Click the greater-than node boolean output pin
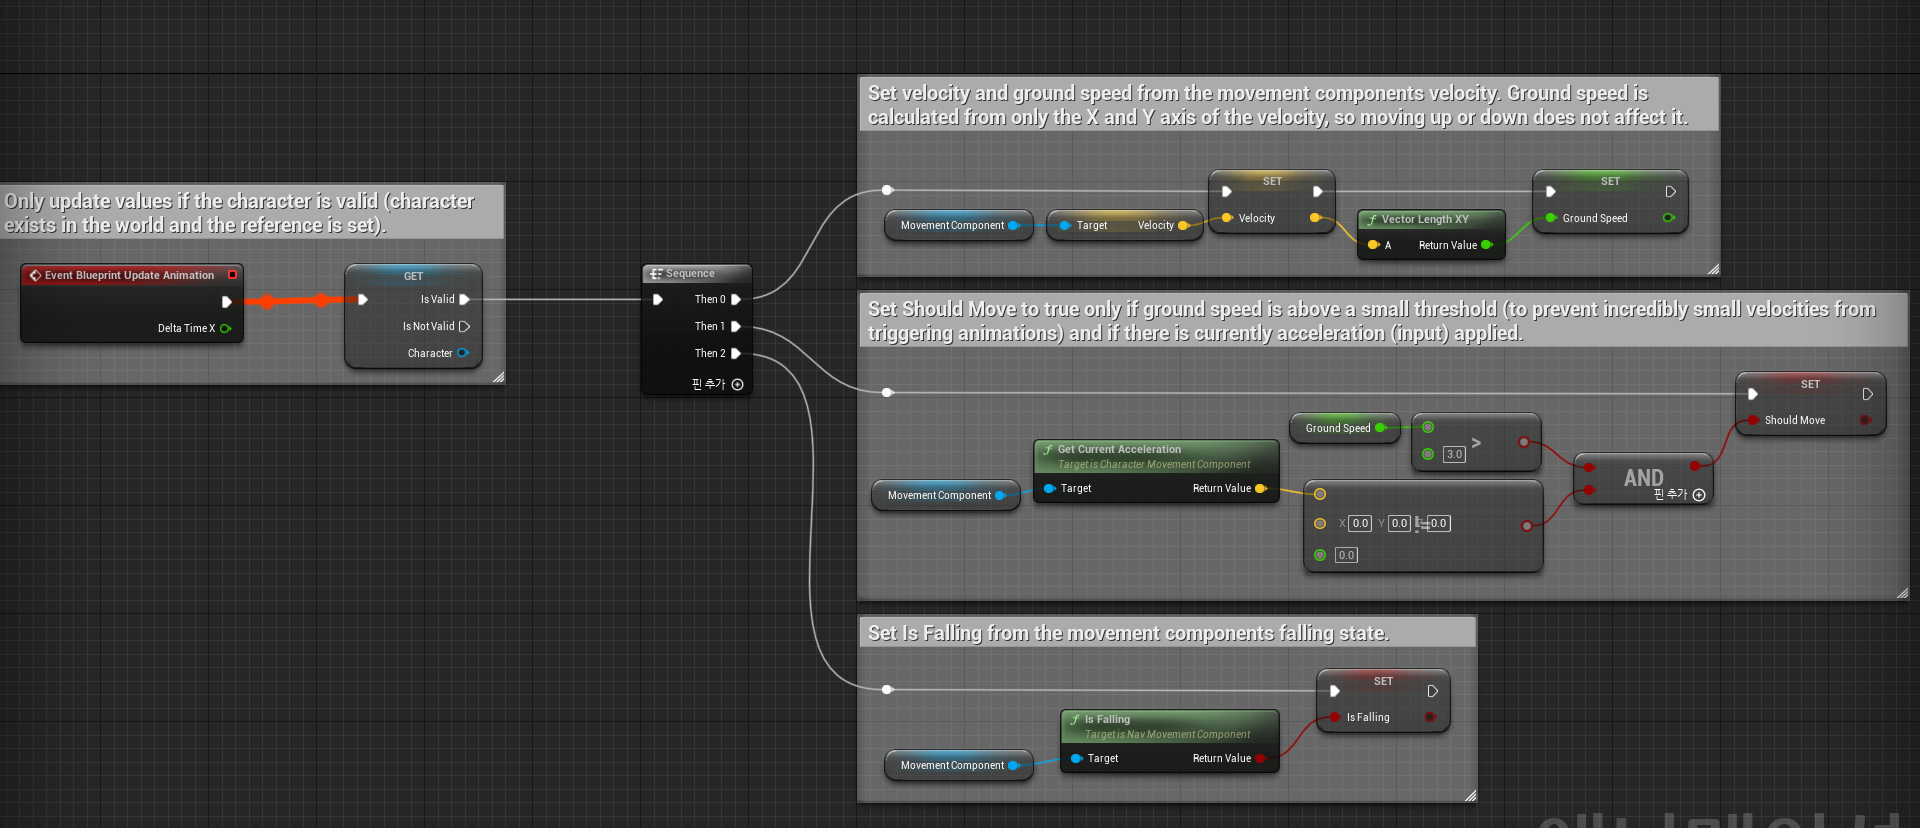The width and height of the screenshot is (1920, 828). pos(1524,441)
